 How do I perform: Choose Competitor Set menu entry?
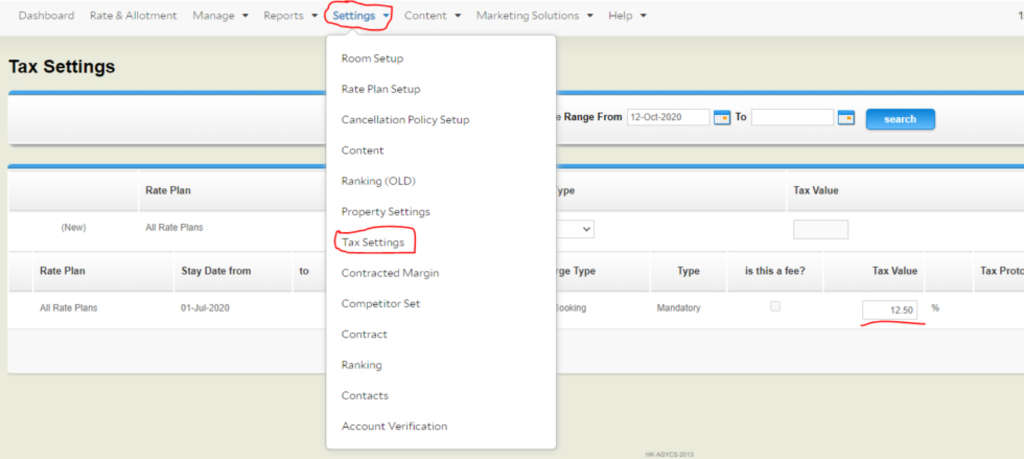[382, 303]
